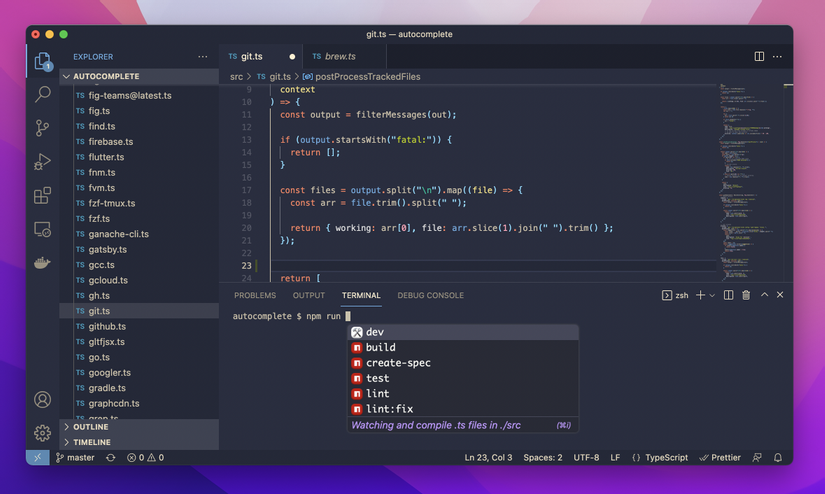This screenshot has height=494, width=825.
Task: Select the lint:fix script suggestion
Action: pyautogui.click(x=463, y=409)
